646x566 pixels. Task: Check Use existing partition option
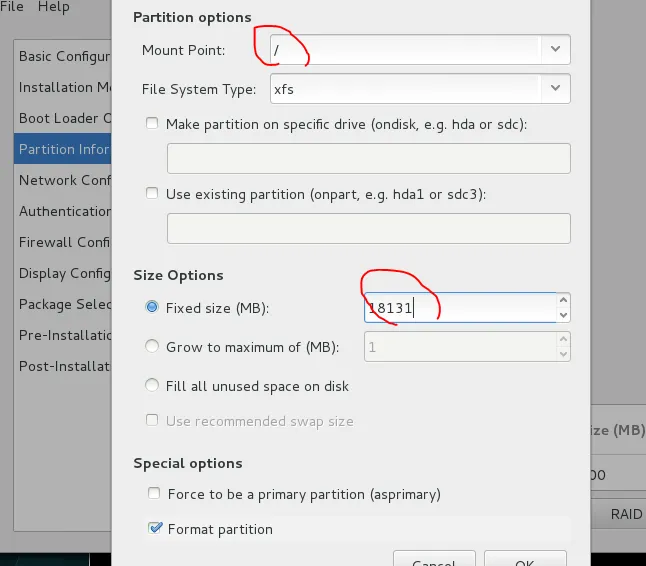tap(152, 194)
